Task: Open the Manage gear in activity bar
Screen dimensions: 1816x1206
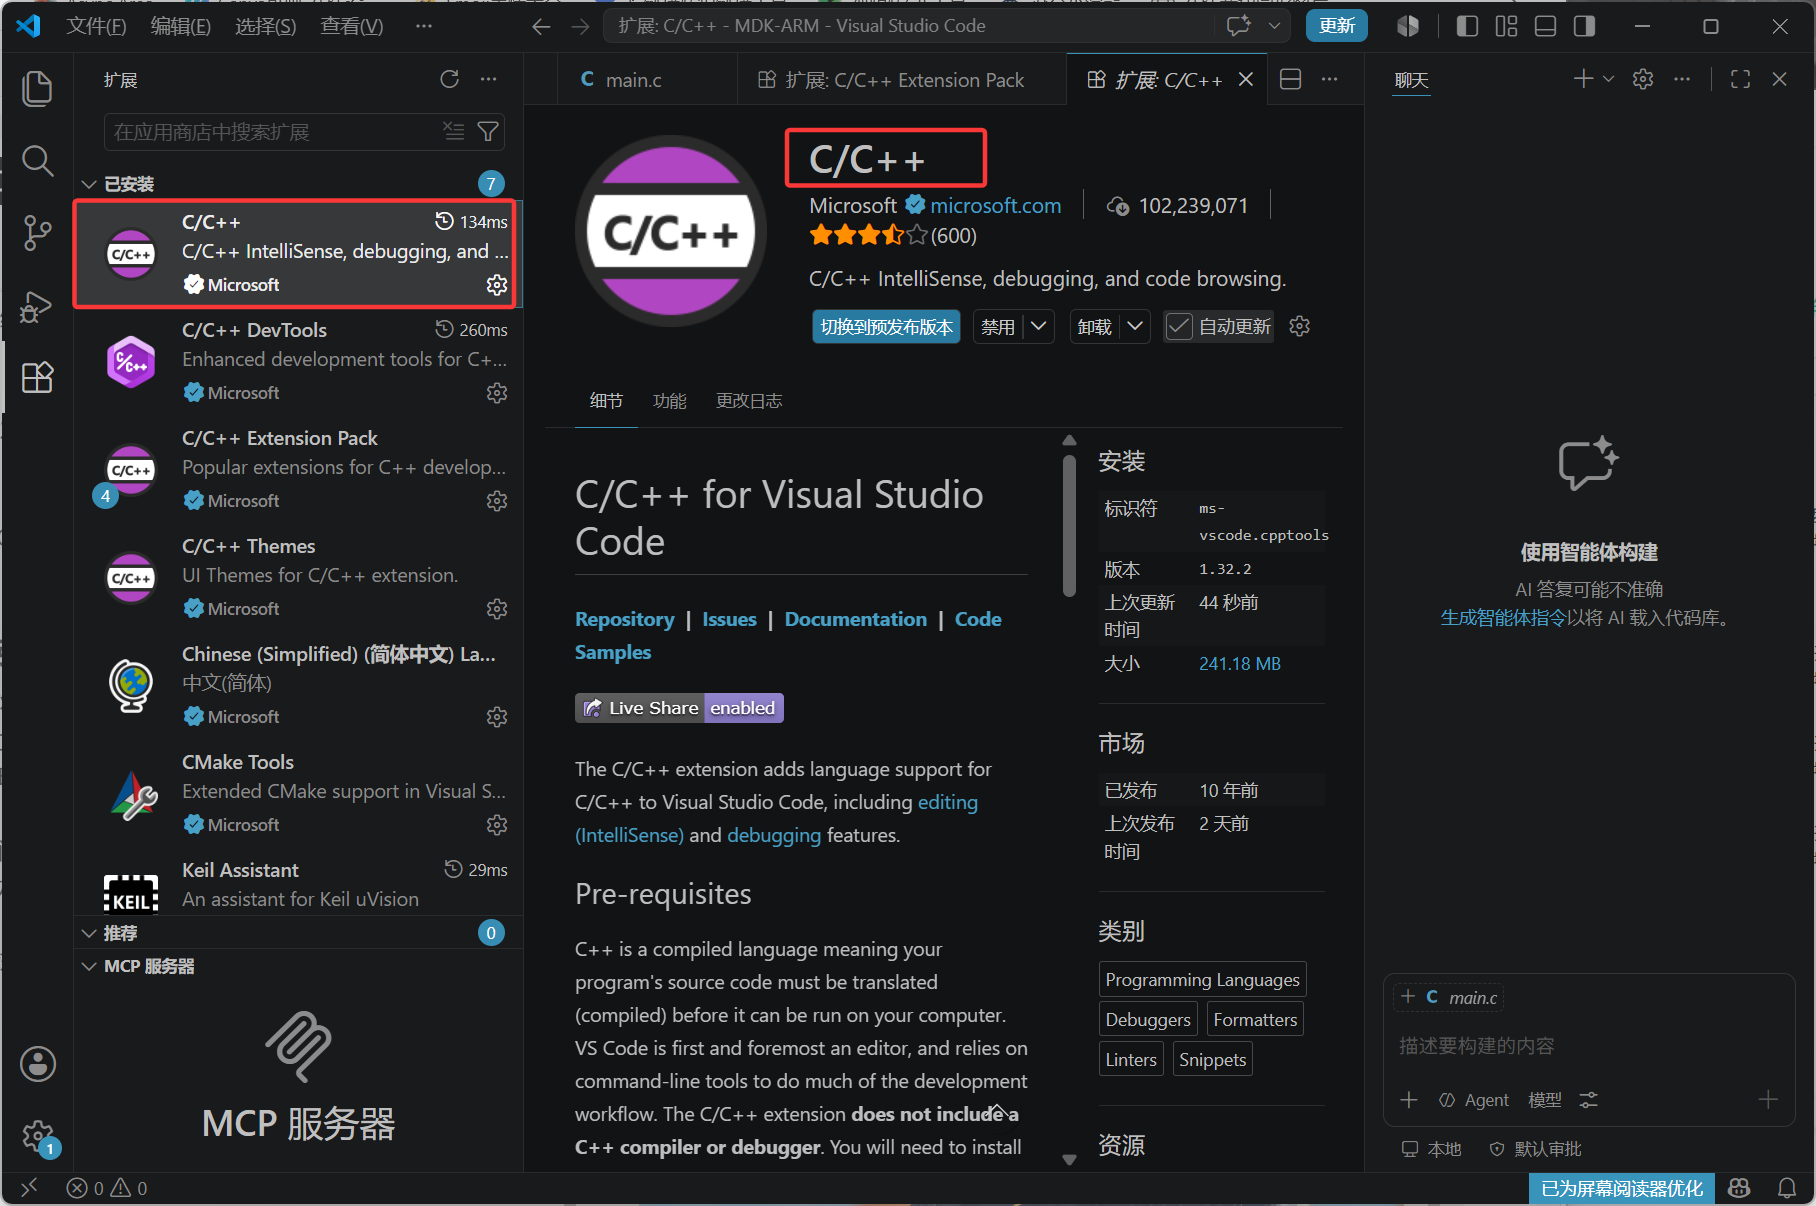Action: (38, 1136)
